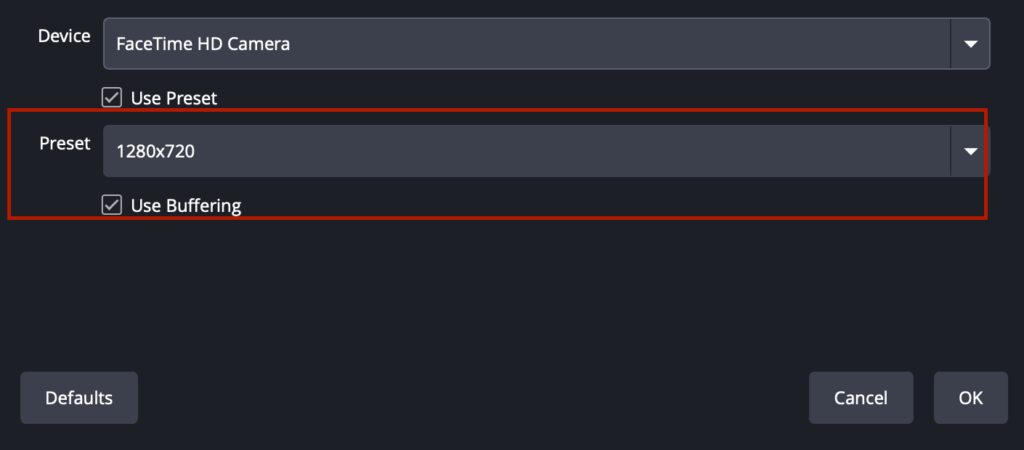Screen dimensions: 1024x450
Task: Change resolution from 1280x720
Action: coord(526,151)
